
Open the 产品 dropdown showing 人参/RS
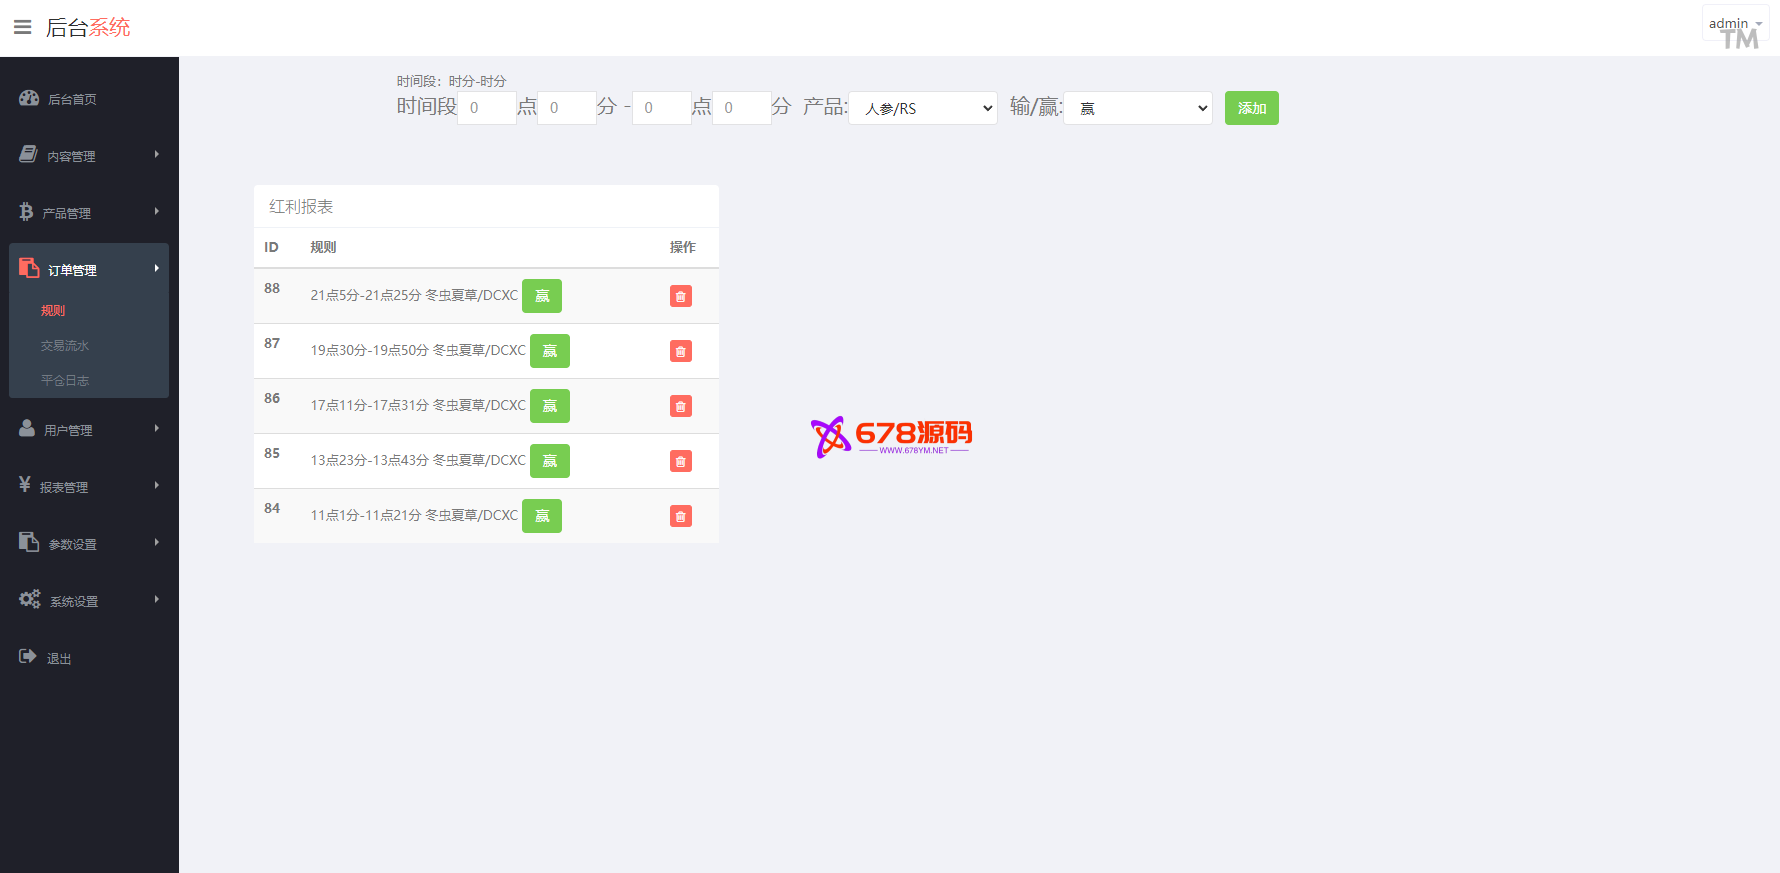tap(922, 108)
